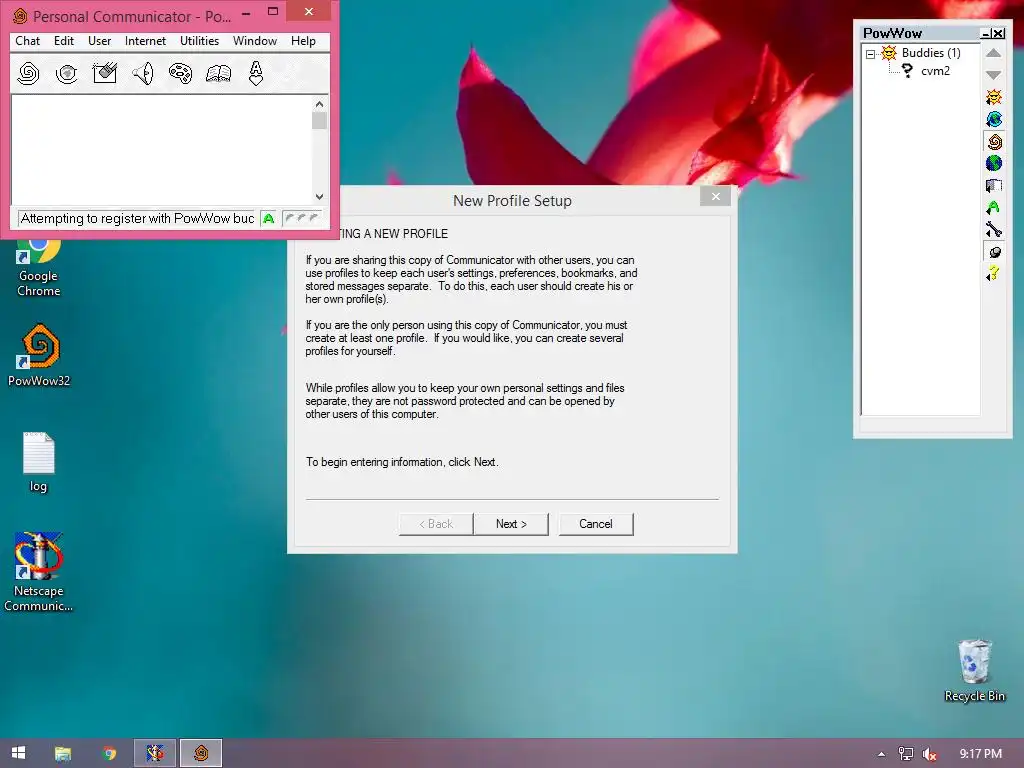Select the PowWow32 desktop shortcut

click(x=39, y=355)
